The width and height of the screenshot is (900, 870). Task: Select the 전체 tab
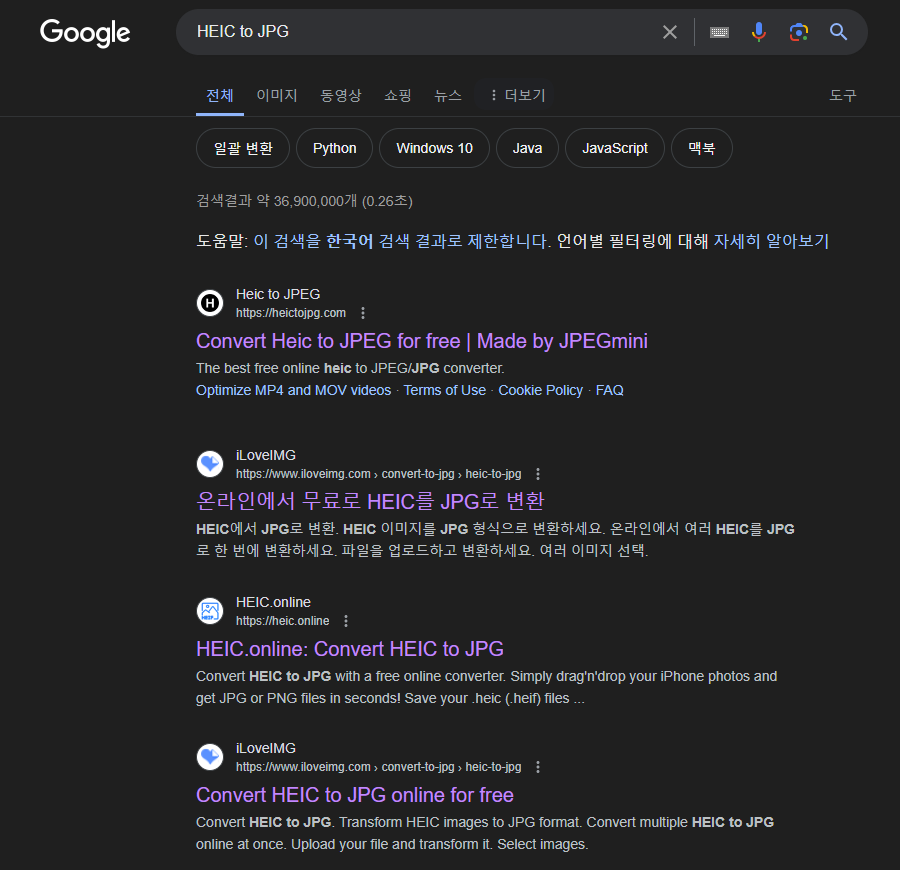[x=220, y=95]
